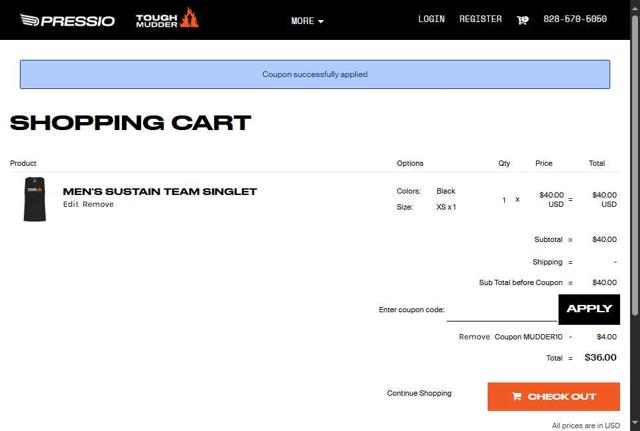This screenshot has width=640, height=431.
Task: Select the Shipping label
Action: pyautogui.click(x=547, y=262)
